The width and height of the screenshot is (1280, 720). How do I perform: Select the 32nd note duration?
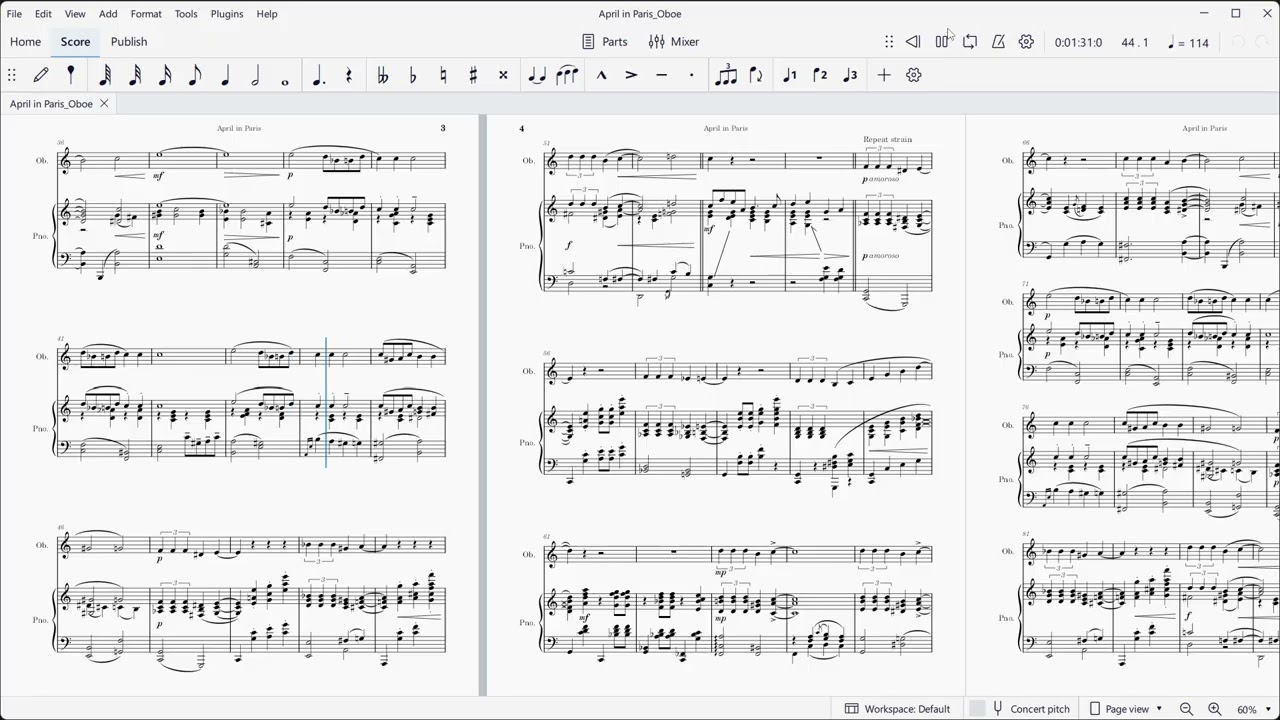click(135, 75)
